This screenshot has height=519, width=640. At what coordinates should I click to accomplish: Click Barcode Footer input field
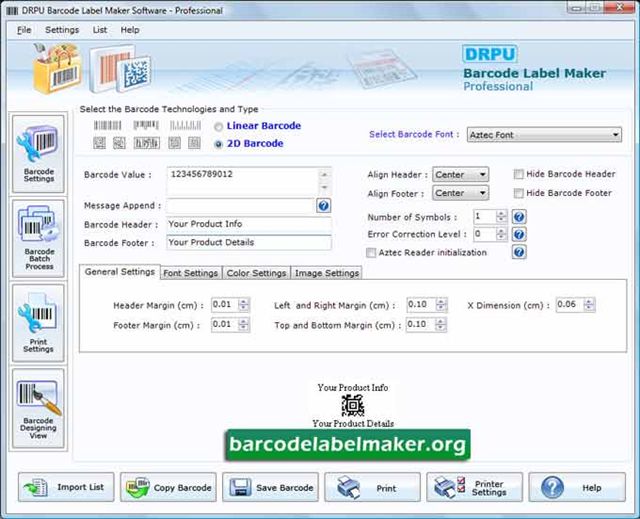click(249, 242)
